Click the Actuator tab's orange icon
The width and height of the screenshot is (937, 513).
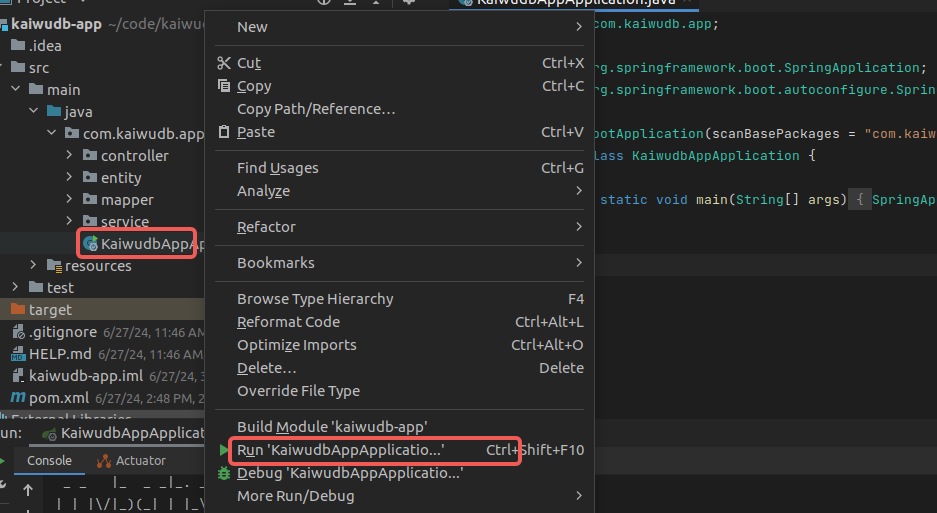pos(104,461)
